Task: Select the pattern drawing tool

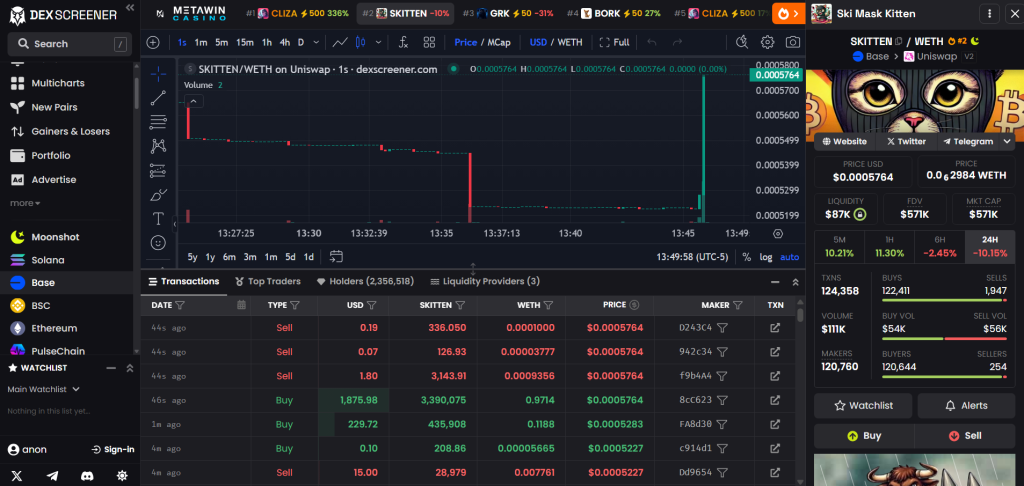Action: [x=158, y=146]
